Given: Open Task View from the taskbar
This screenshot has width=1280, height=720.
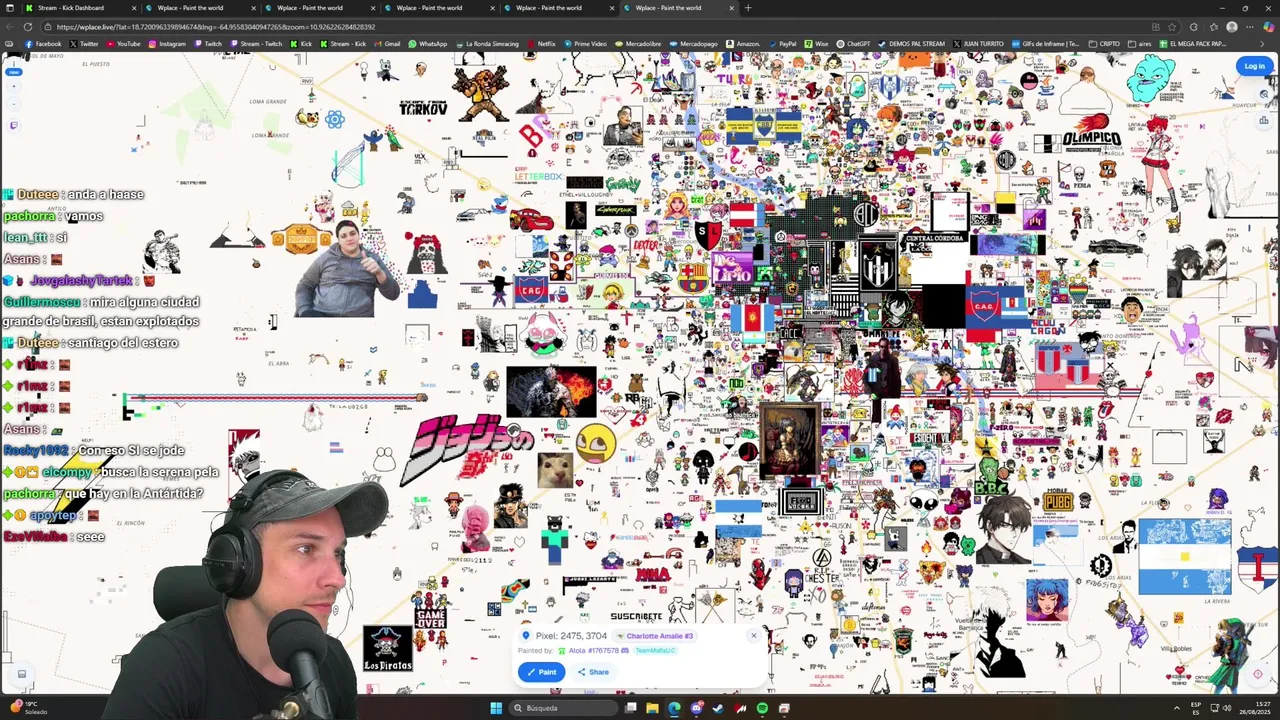Looking at the screenshot, I should [x=631, y=708].
